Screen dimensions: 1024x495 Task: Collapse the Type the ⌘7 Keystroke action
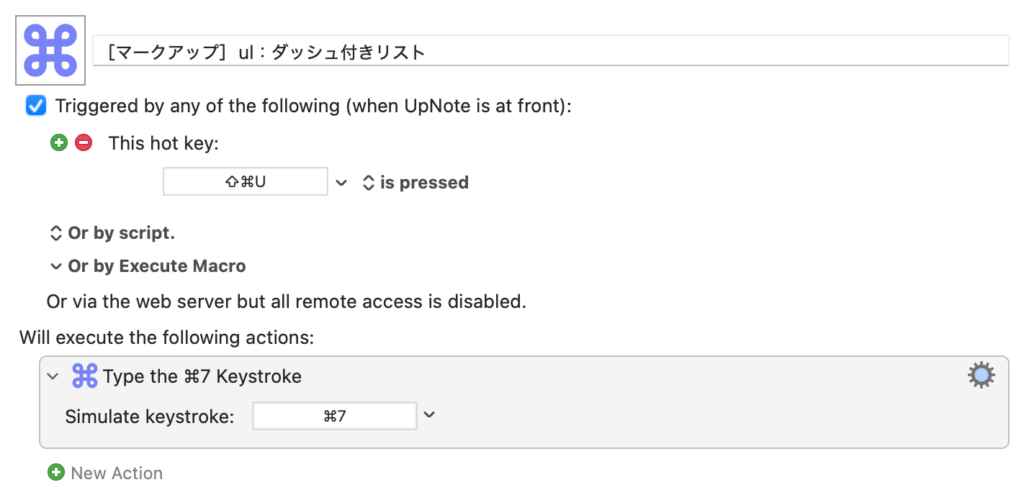click(x=54, y=377)
